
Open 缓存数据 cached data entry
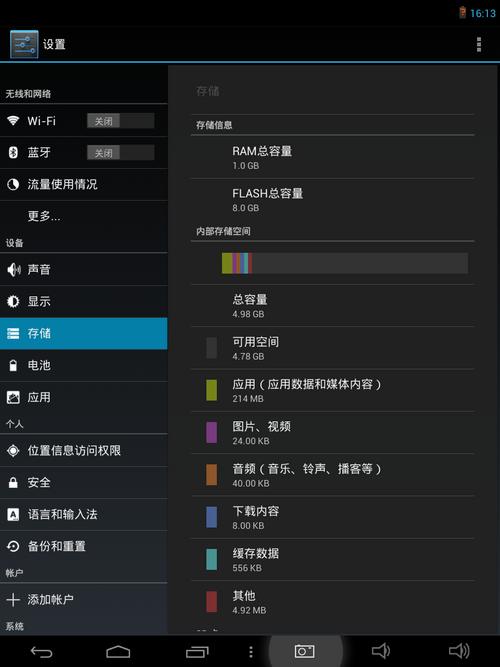click(x=332, y=560)
